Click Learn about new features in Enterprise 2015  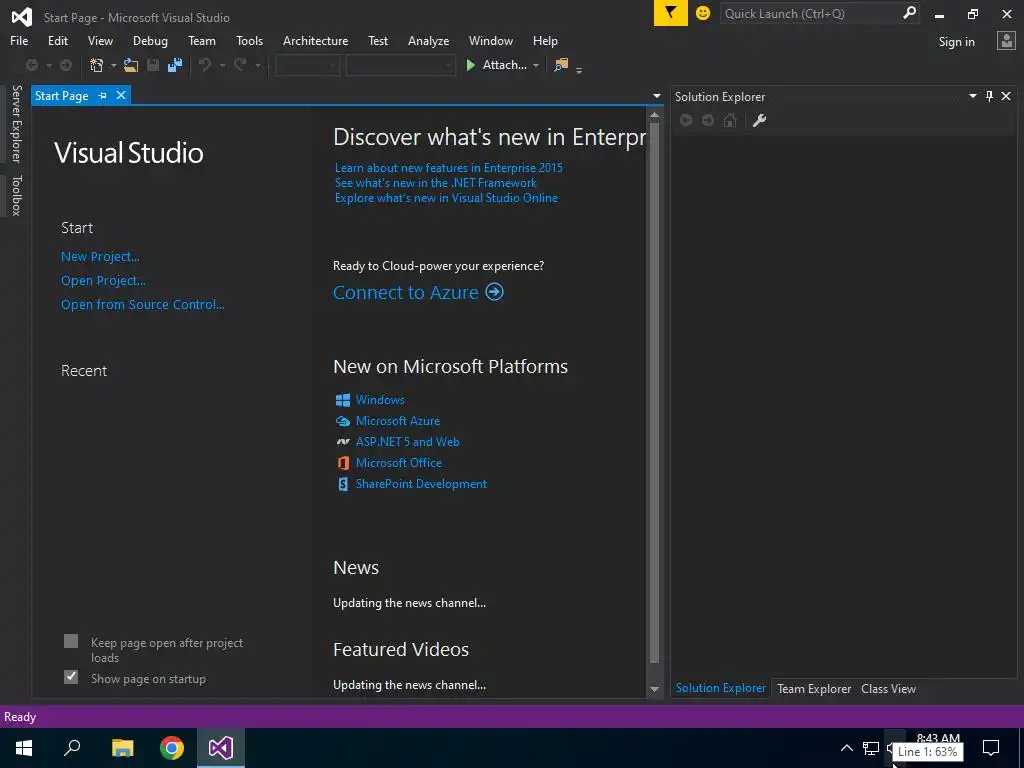tap(449, 168)
